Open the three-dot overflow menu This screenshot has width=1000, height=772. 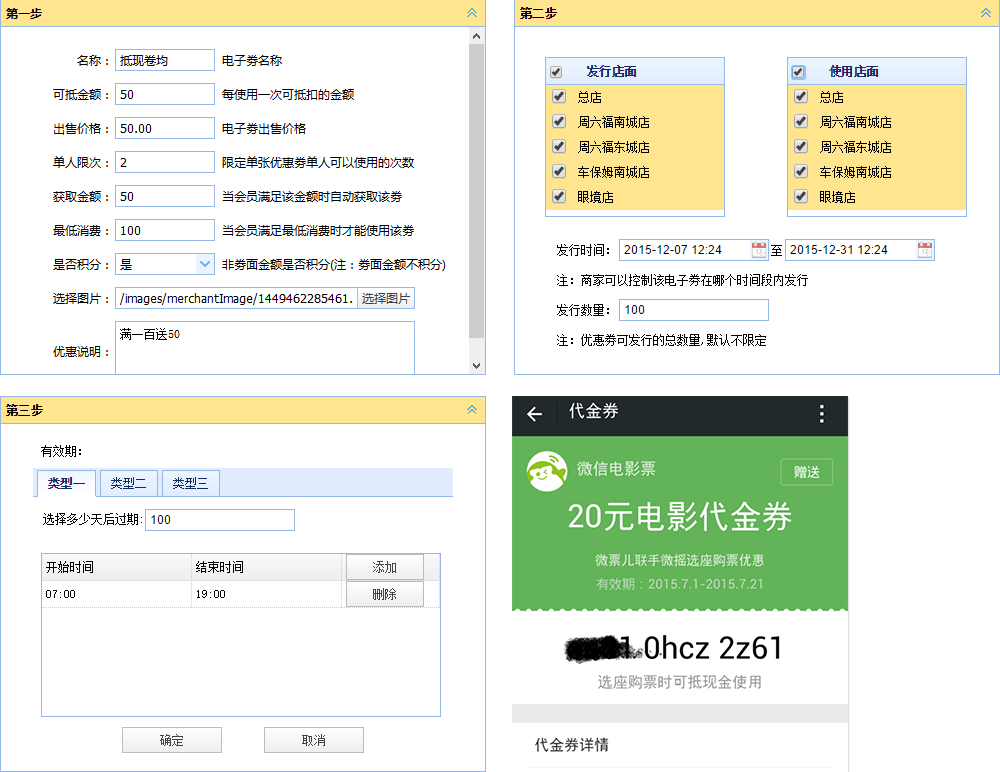[822, 414]
